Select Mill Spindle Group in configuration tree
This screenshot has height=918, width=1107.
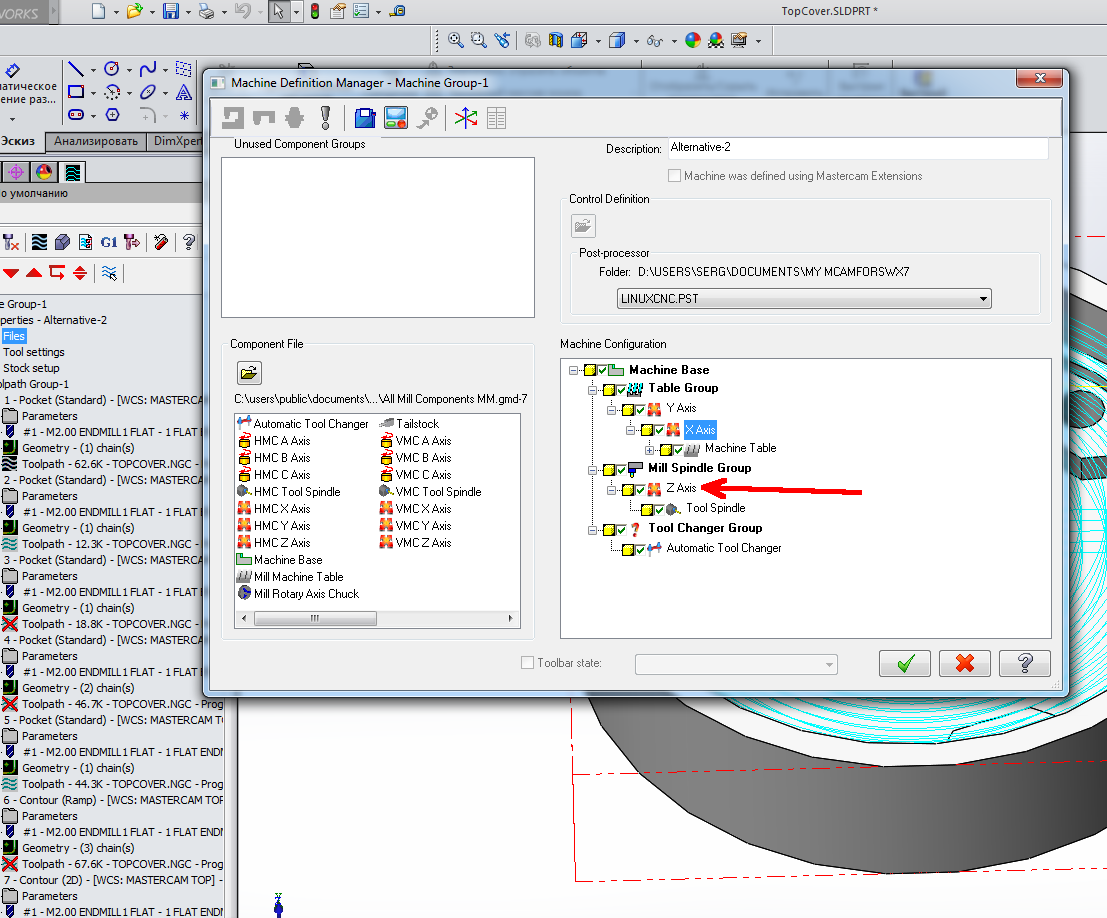tap(700, 468)
